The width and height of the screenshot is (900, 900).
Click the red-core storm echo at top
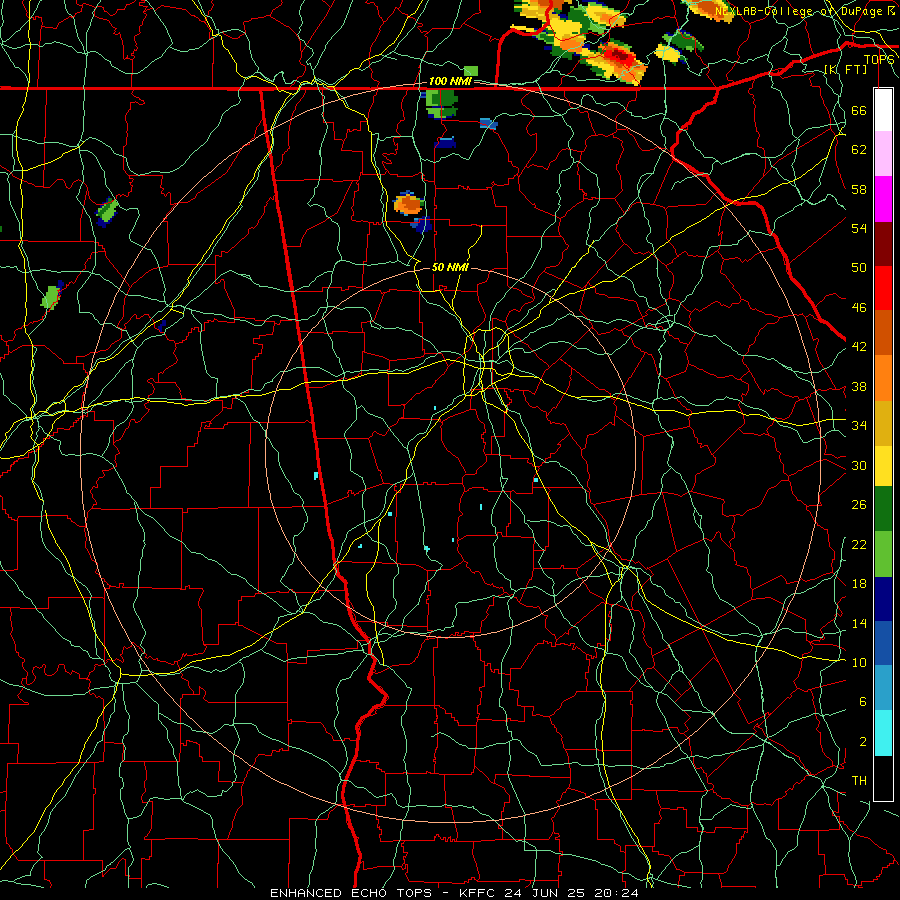pos(618,58)
